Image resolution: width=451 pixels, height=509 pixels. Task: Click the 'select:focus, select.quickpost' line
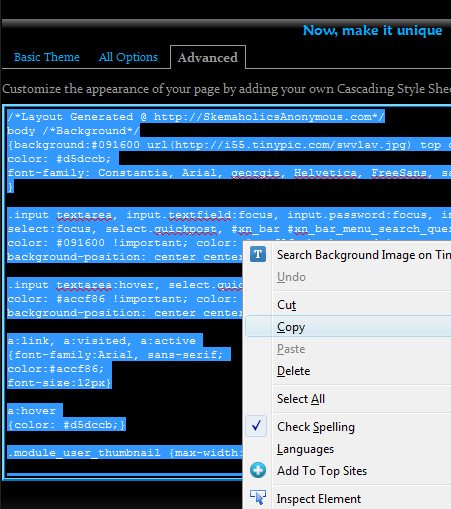click(229, 229)
